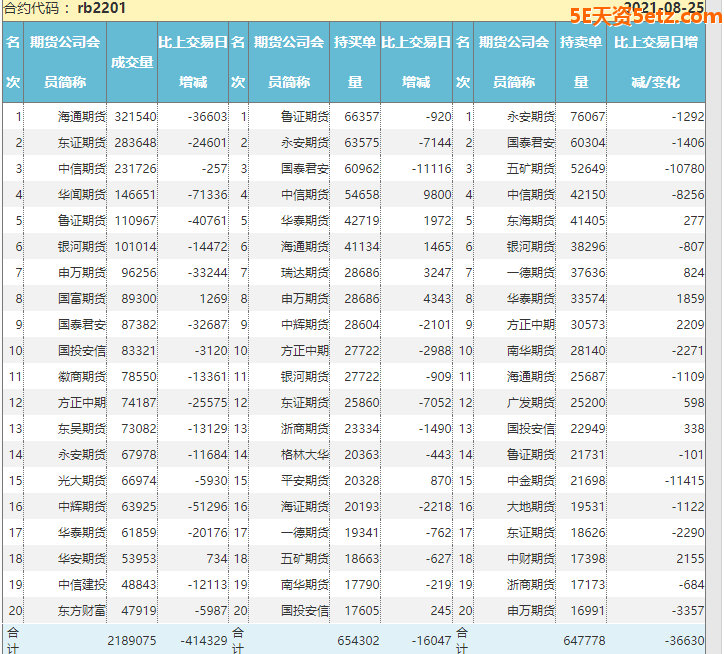724x654 pixels.
Task: Select volume value 283648
Action: (135, 143)
